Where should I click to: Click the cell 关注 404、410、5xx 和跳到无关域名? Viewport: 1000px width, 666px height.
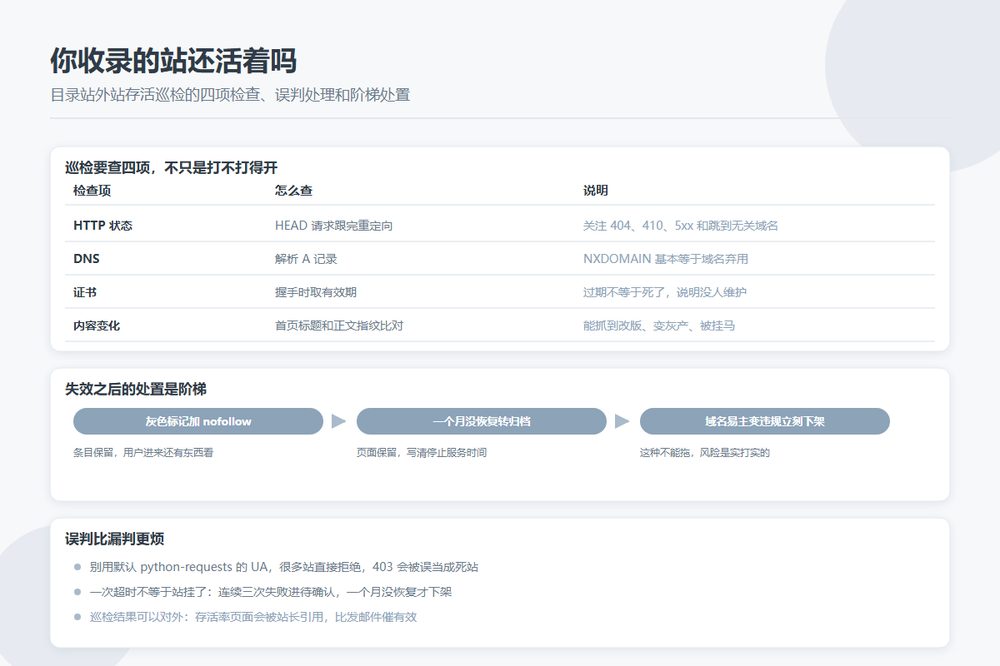point(680,225)
